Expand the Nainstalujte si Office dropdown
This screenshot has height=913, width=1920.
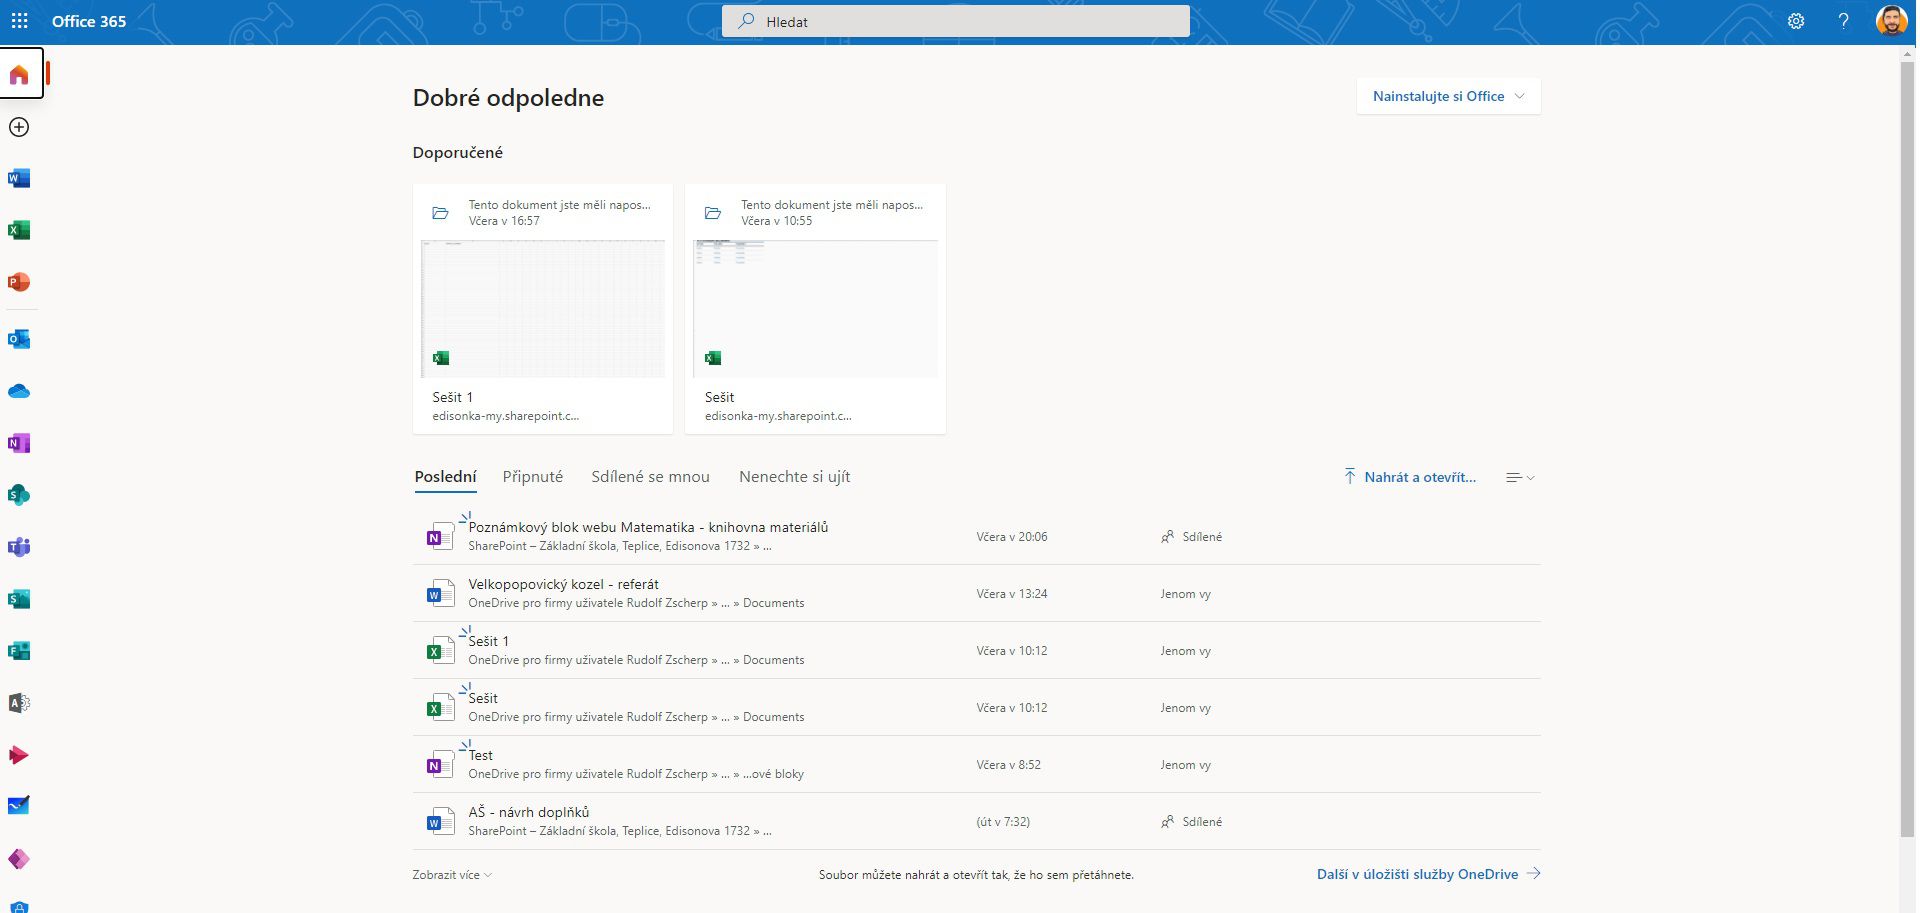1448,96
